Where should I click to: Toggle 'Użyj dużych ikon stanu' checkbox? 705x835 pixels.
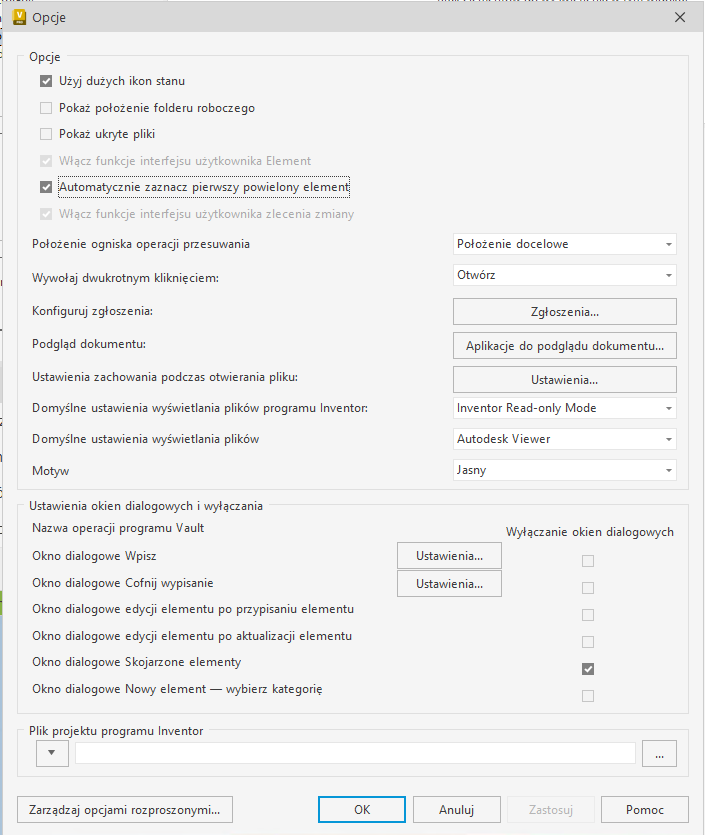point(46,81)
